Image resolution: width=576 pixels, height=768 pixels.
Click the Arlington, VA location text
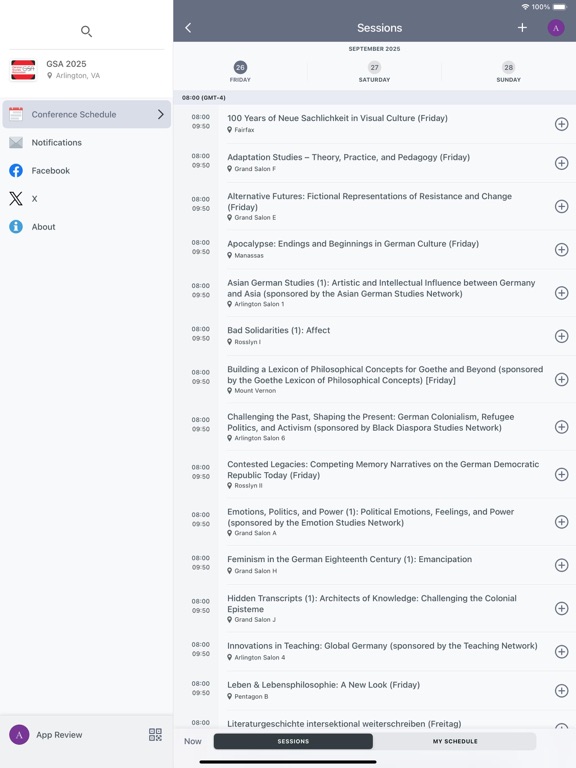pyautogui.click(x=77, y=75)
